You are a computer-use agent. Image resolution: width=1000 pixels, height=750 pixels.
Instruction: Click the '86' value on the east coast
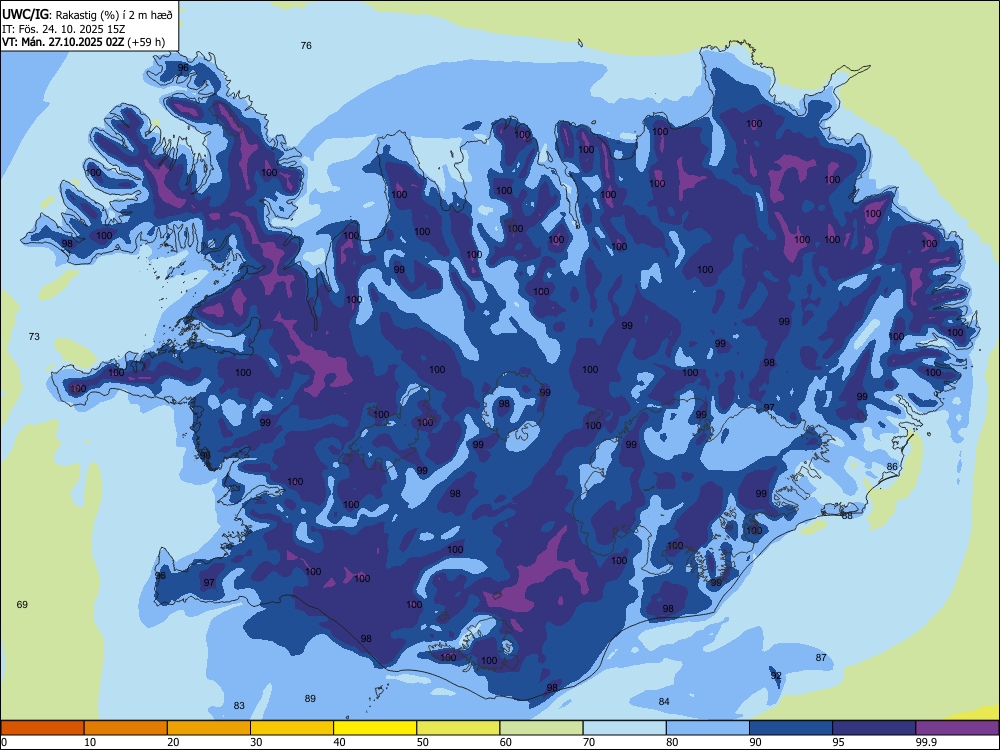pyautogui.click(x=892, y=466)
